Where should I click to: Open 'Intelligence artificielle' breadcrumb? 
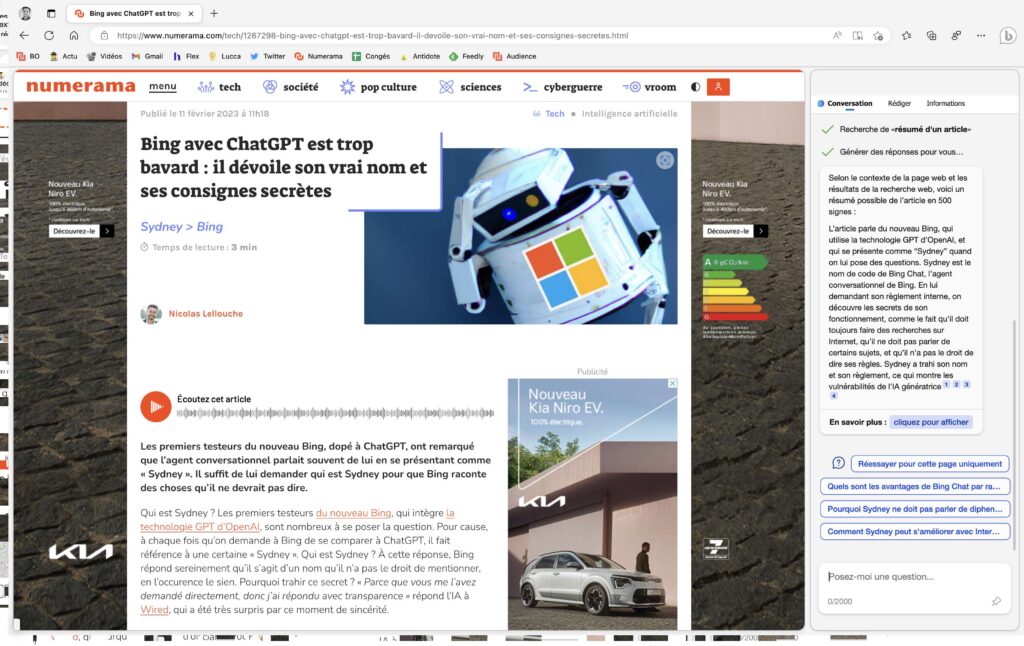click(x=630, y=114)
